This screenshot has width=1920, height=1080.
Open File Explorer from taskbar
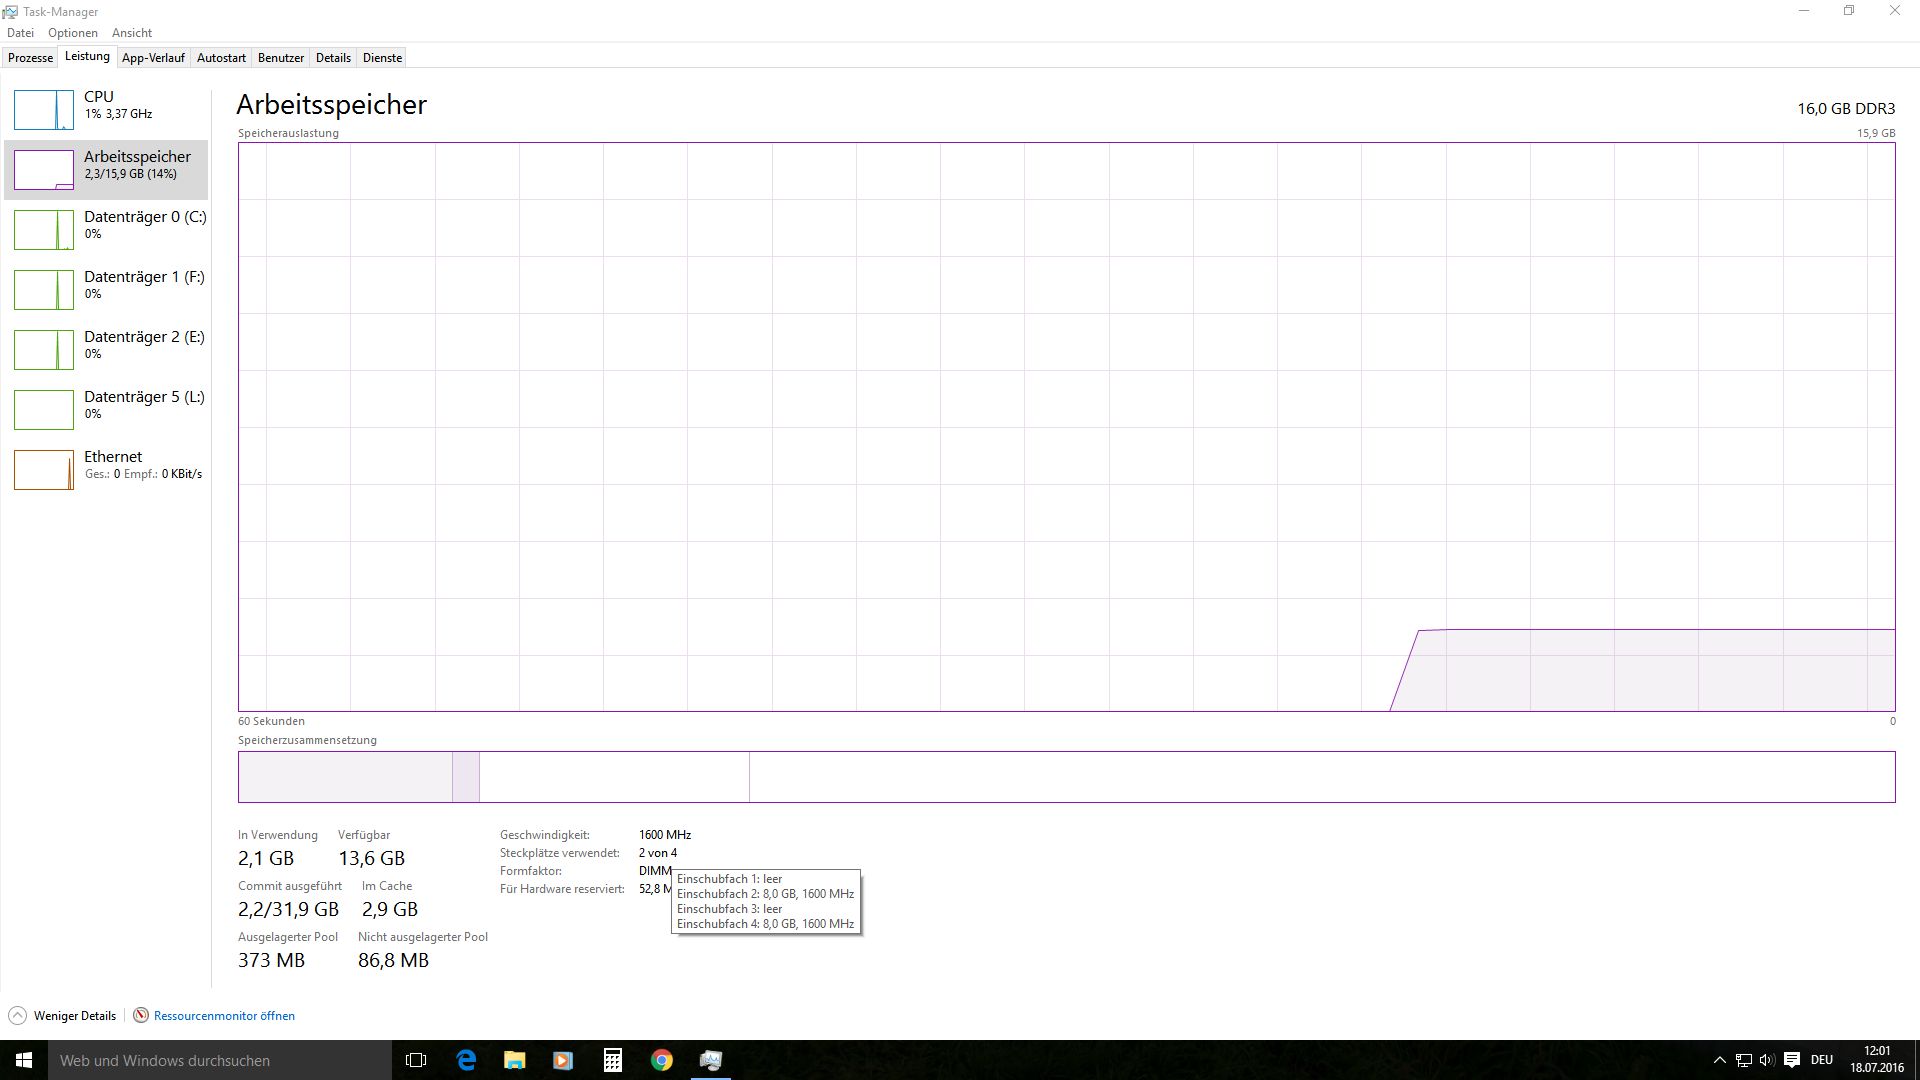514,1060
